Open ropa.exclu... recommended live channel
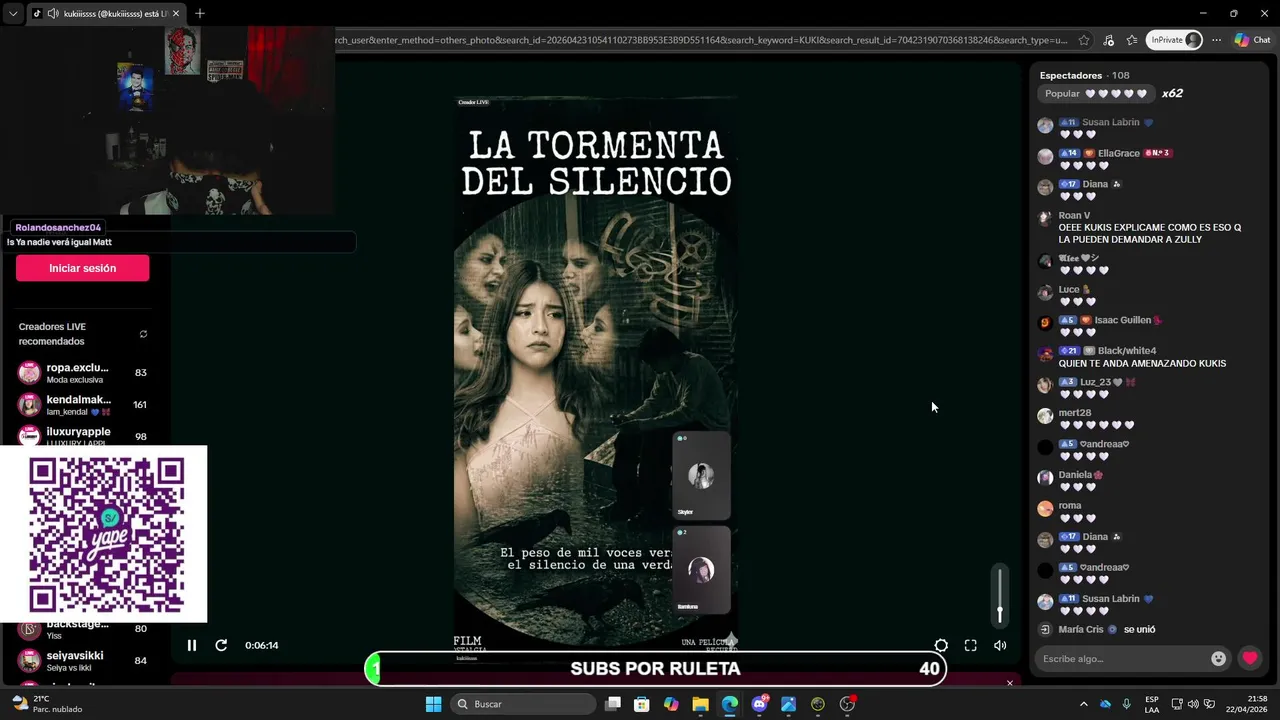The height and width of the screenshot is (720, 1280). [x=83, y=373]
